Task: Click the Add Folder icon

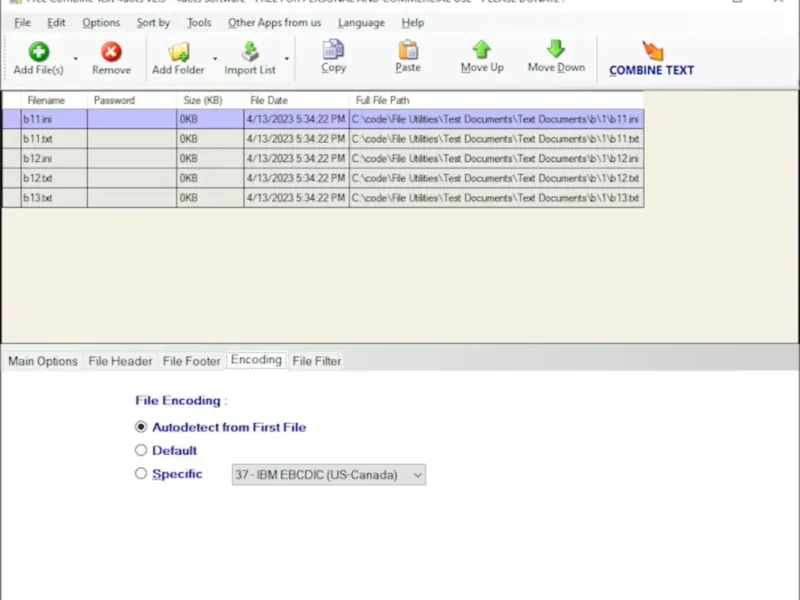Action: point(179,52)
